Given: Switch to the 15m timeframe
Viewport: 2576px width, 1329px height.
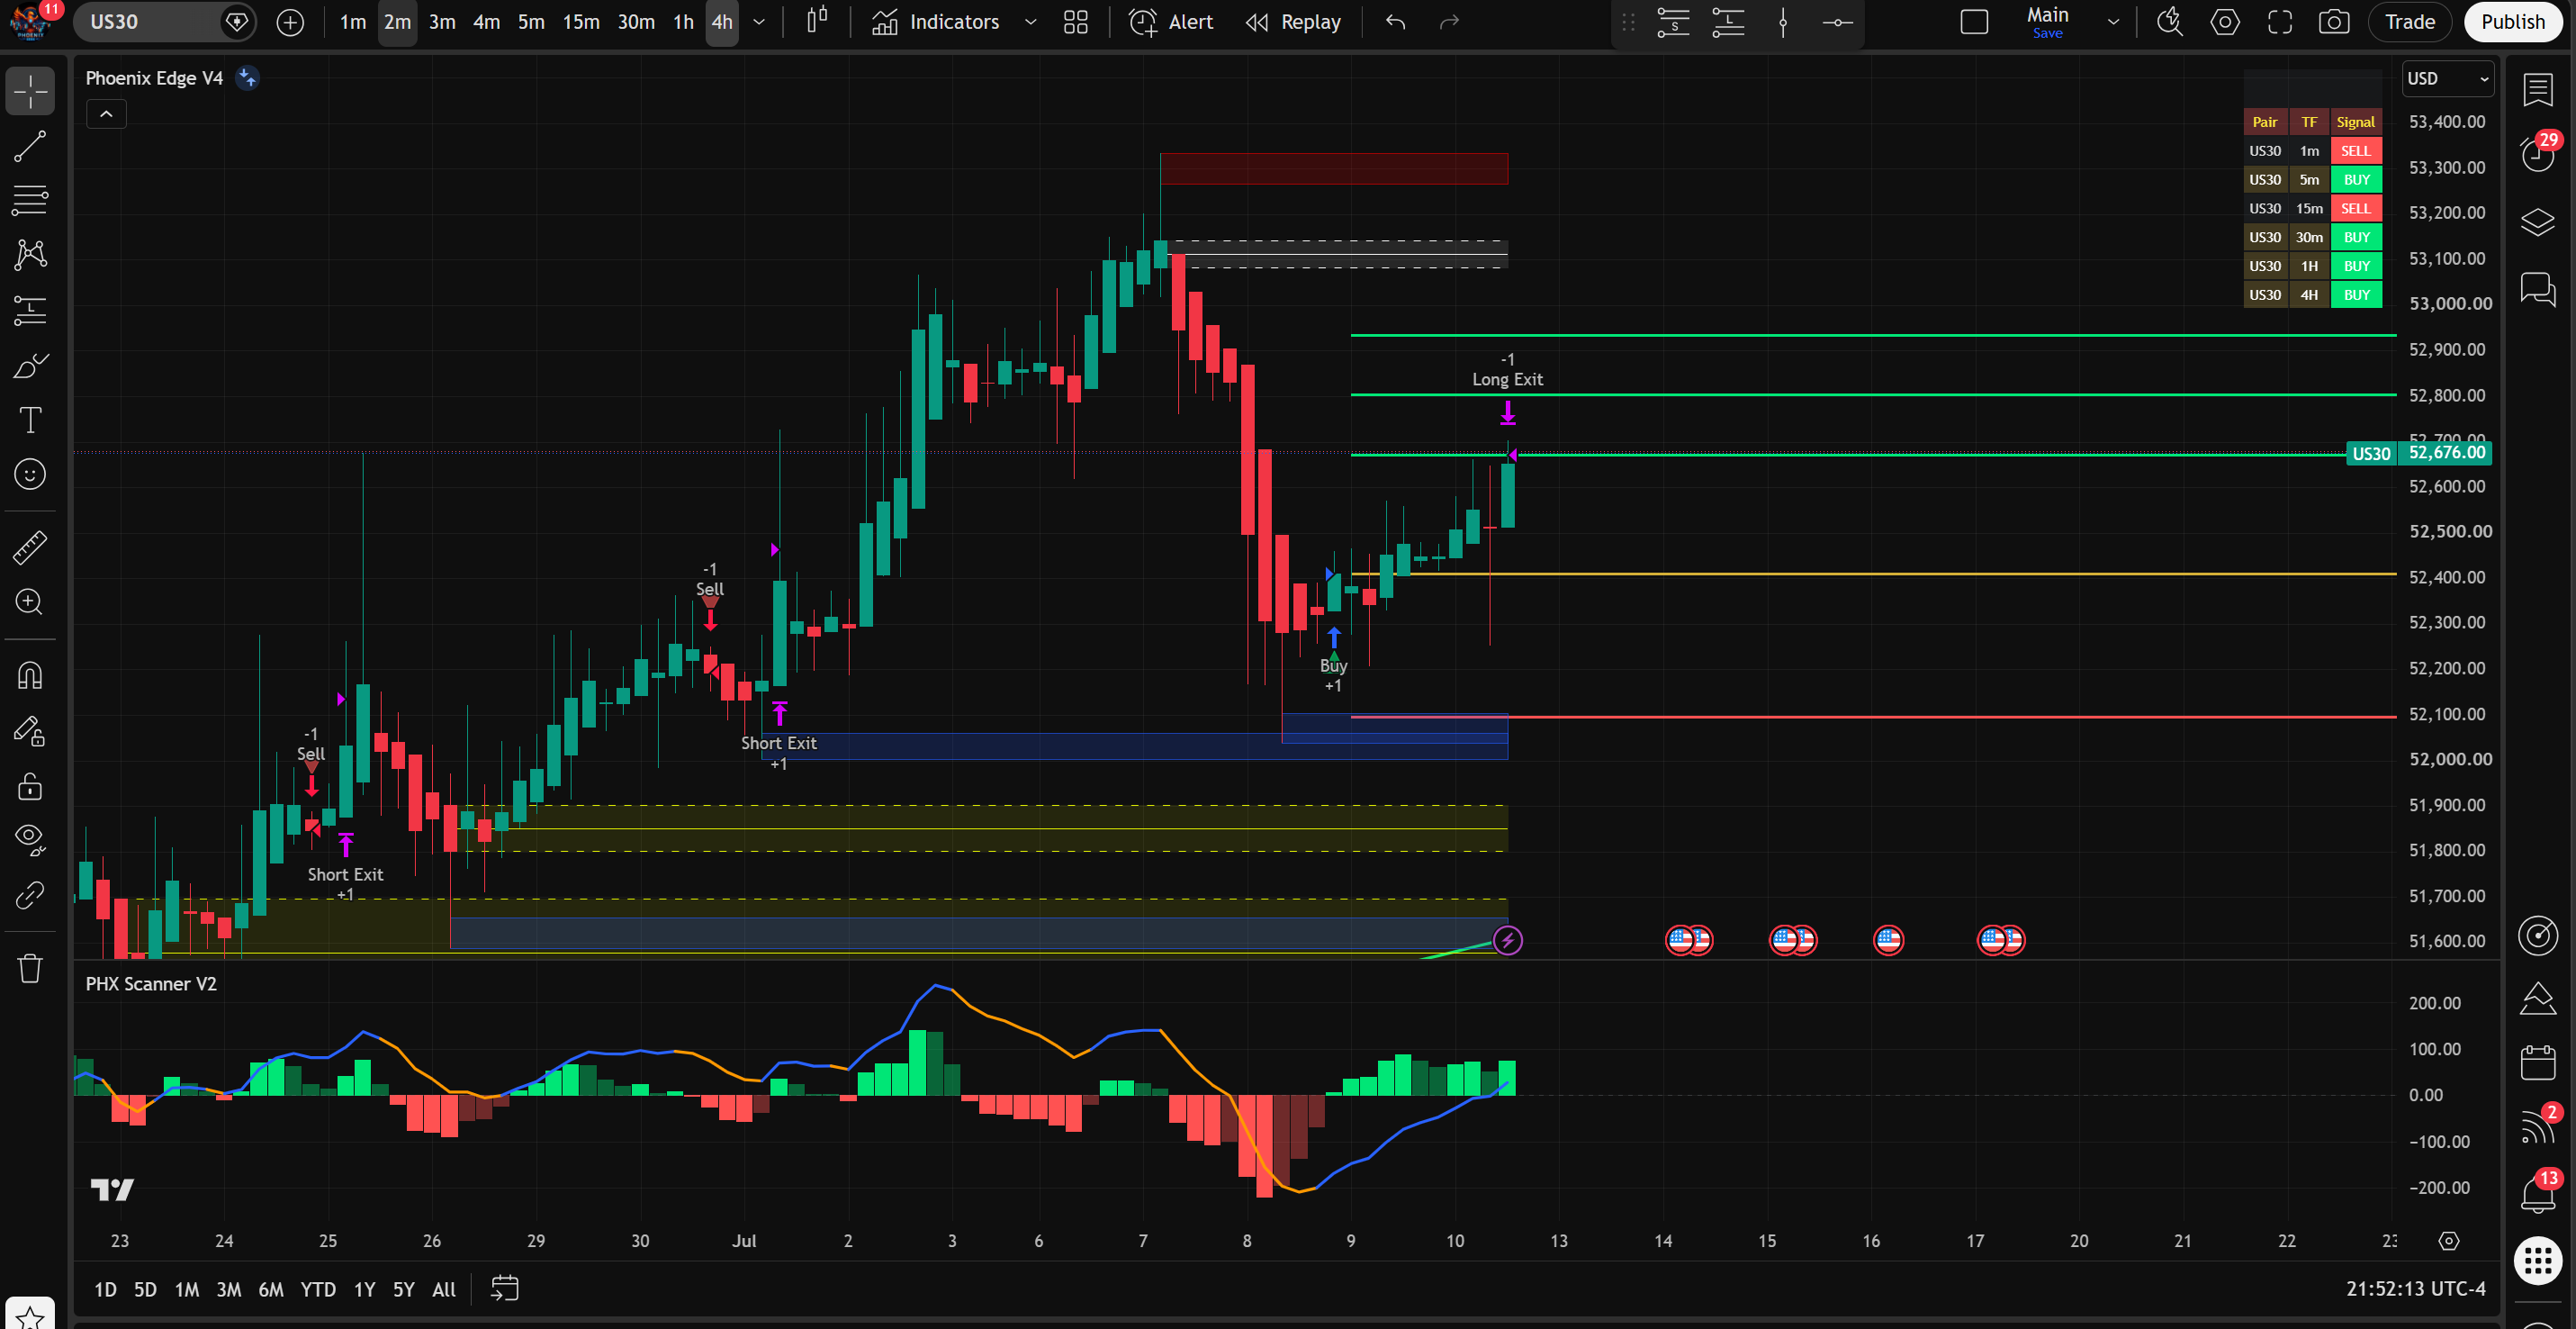Looking at the screenshot, I should pos(581,22).
